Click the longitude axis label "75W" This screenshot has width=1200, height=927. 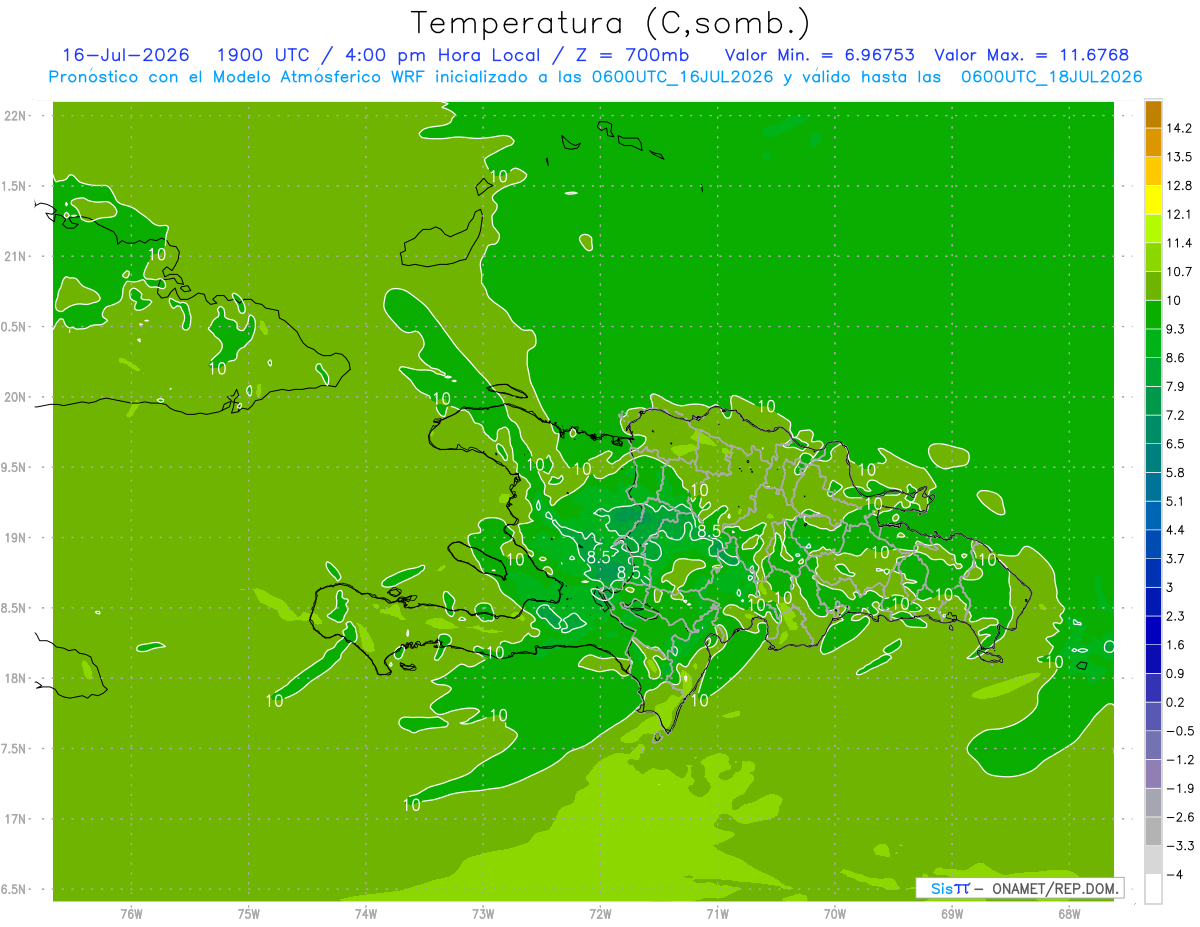point(249,913)
